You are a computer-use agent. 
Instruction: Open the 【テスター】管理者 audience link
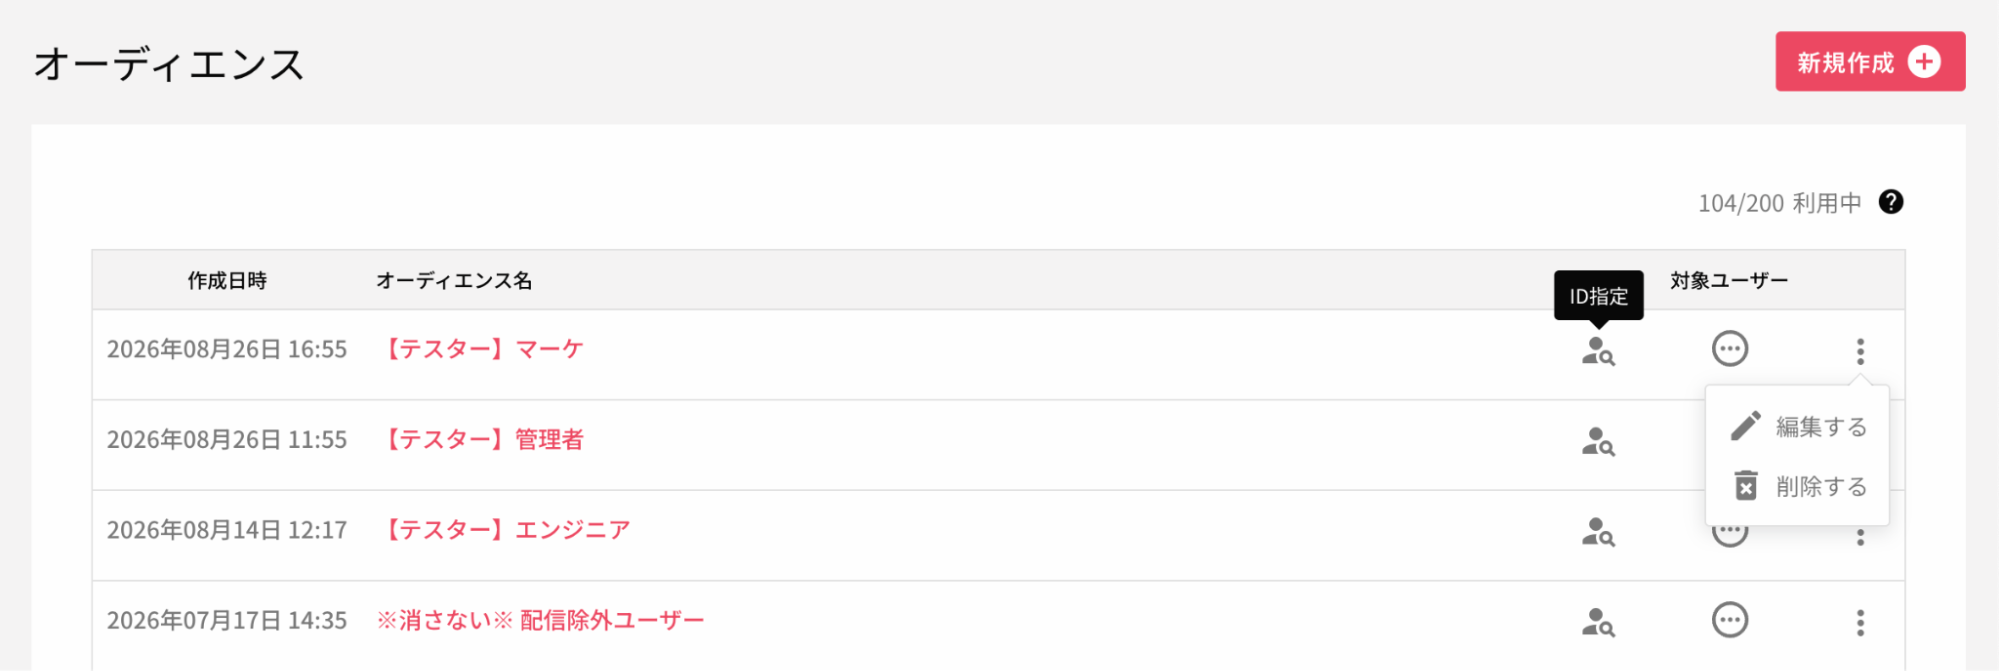[480, 440]
